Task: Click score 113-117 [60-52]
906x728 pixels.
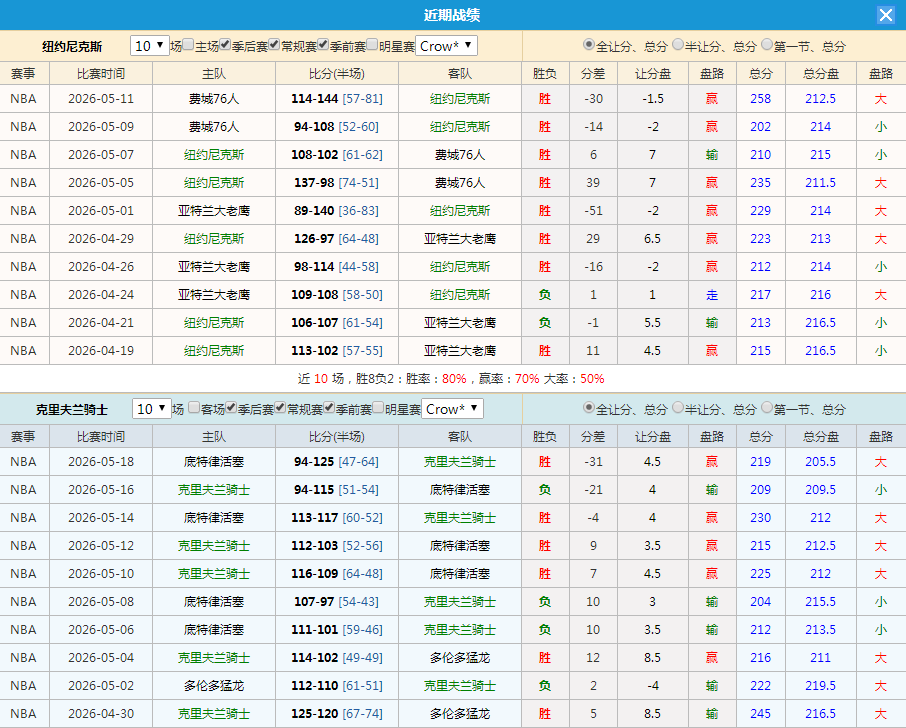Action: (x=337, y=518)
